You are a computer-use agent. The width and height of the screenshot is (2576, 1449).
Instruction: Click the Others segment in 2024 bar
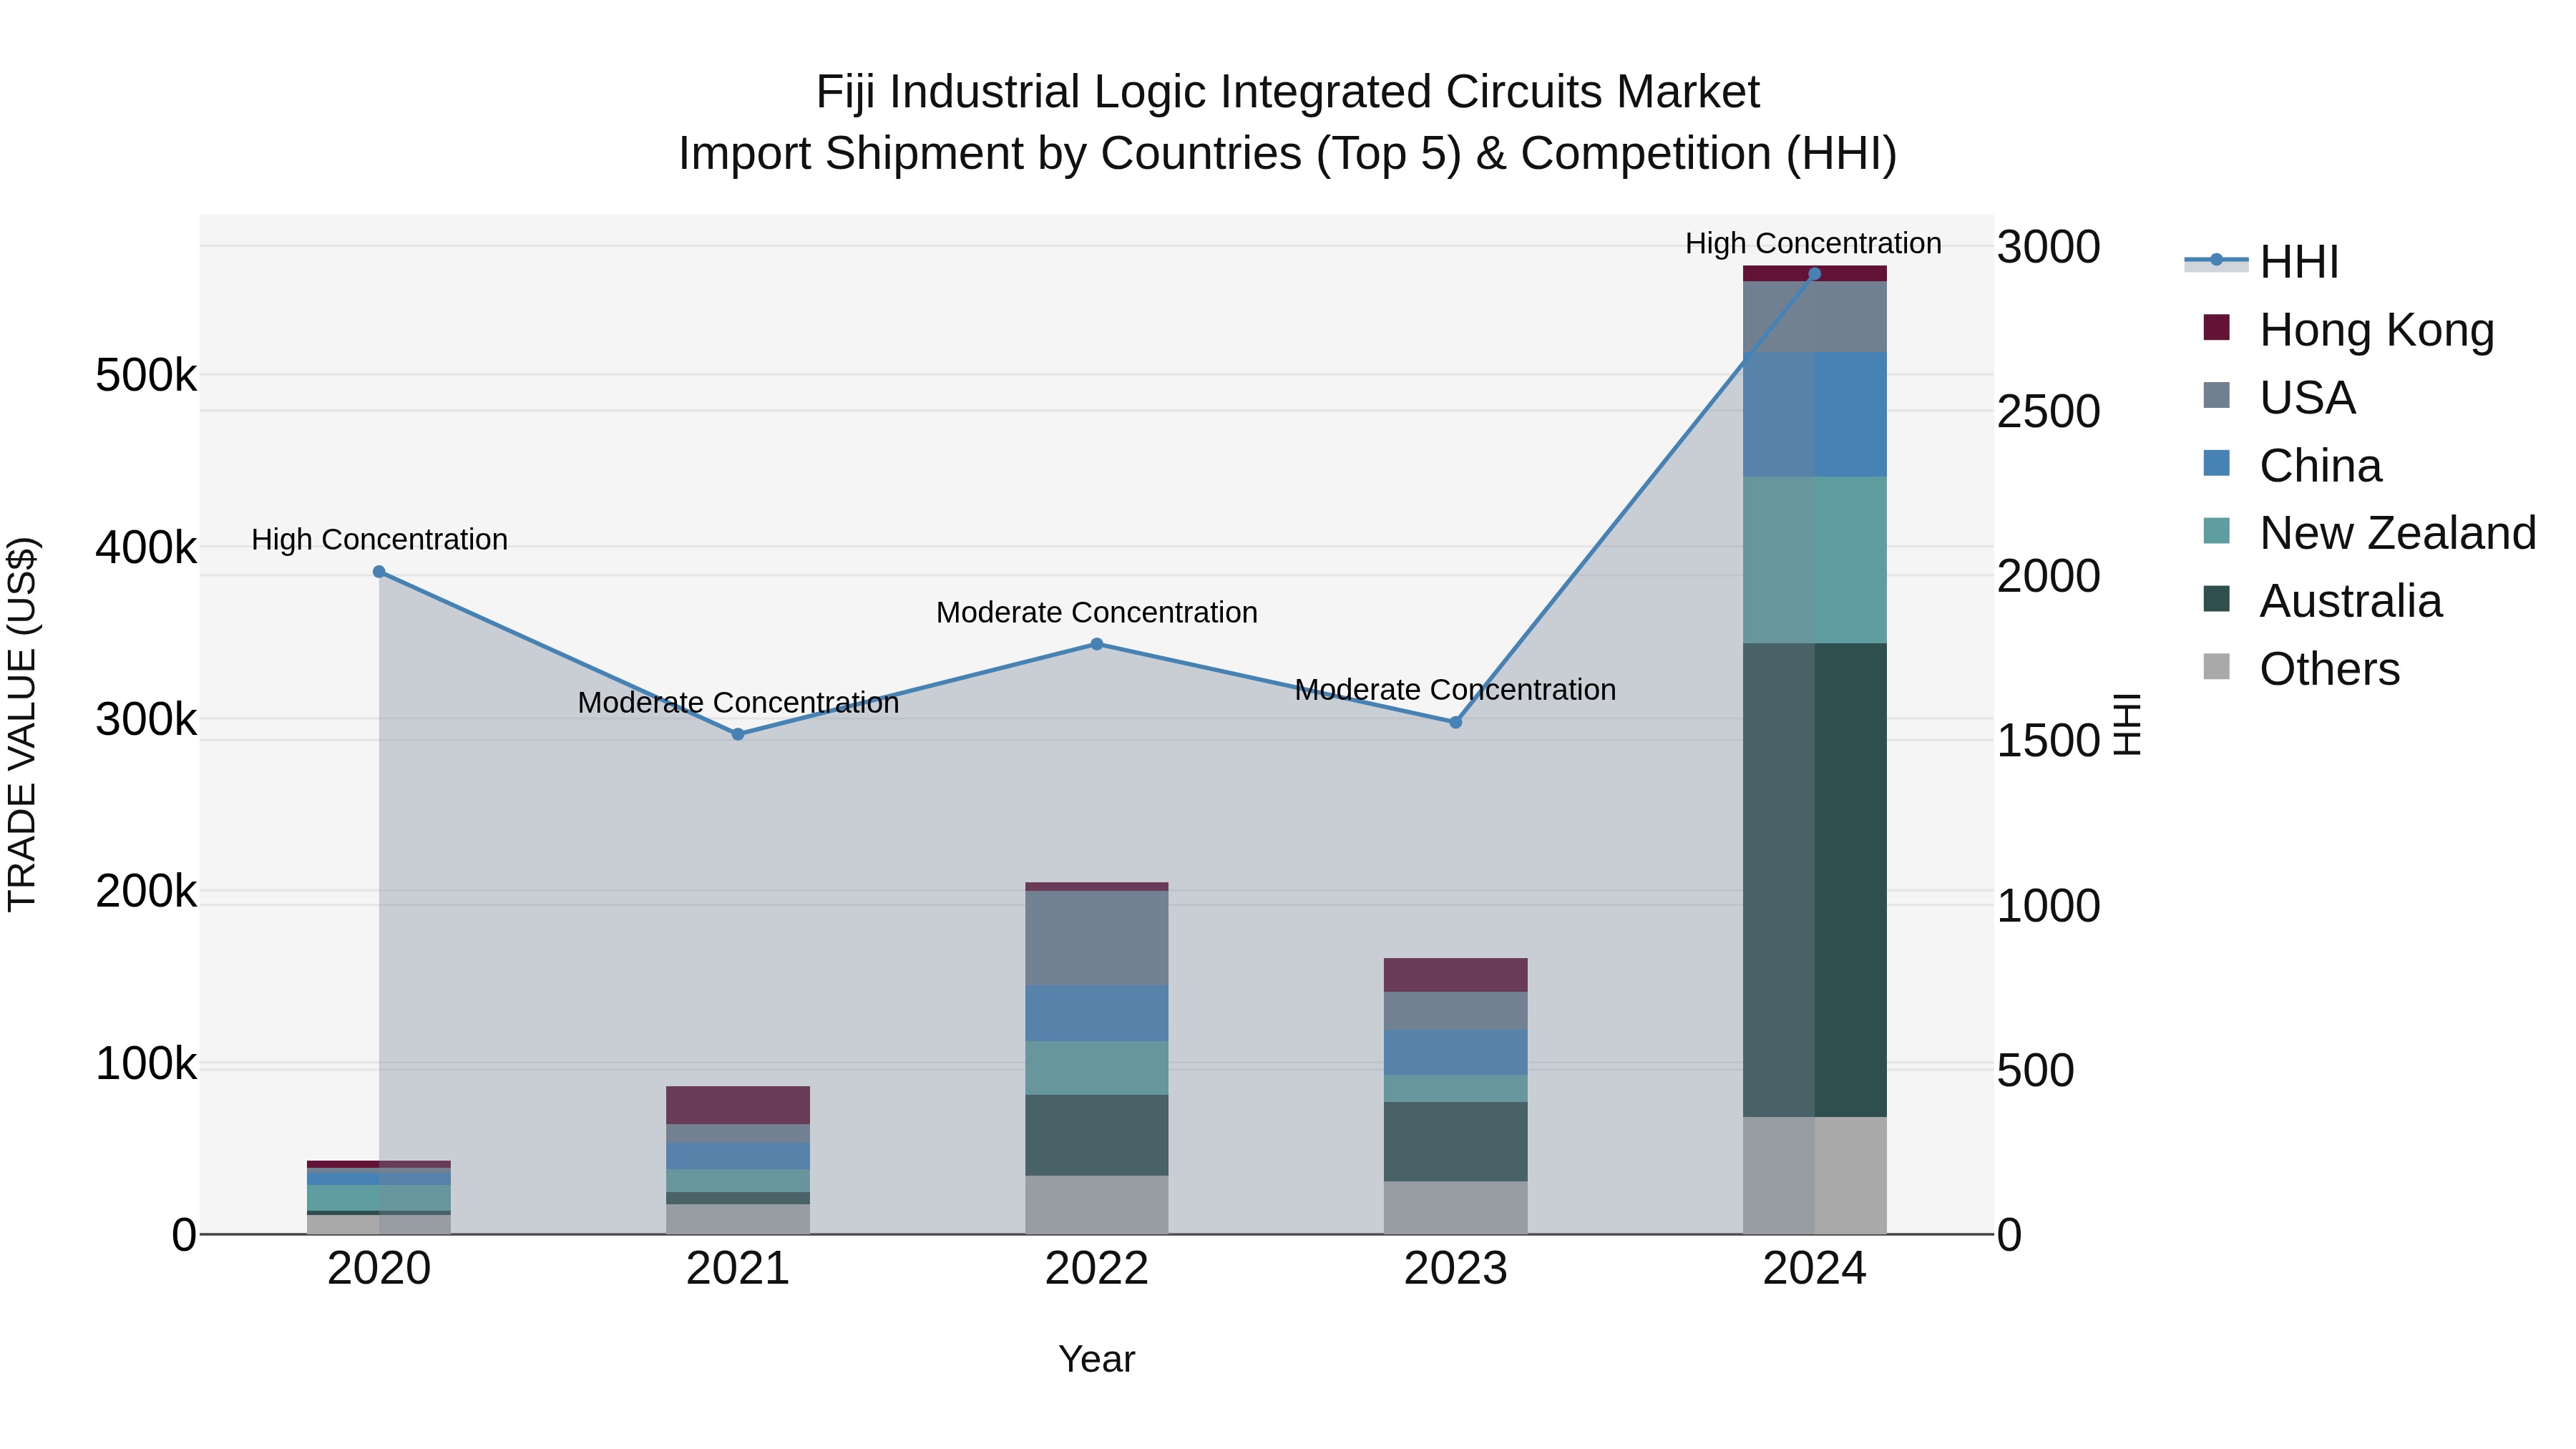coord(1815,1175)
